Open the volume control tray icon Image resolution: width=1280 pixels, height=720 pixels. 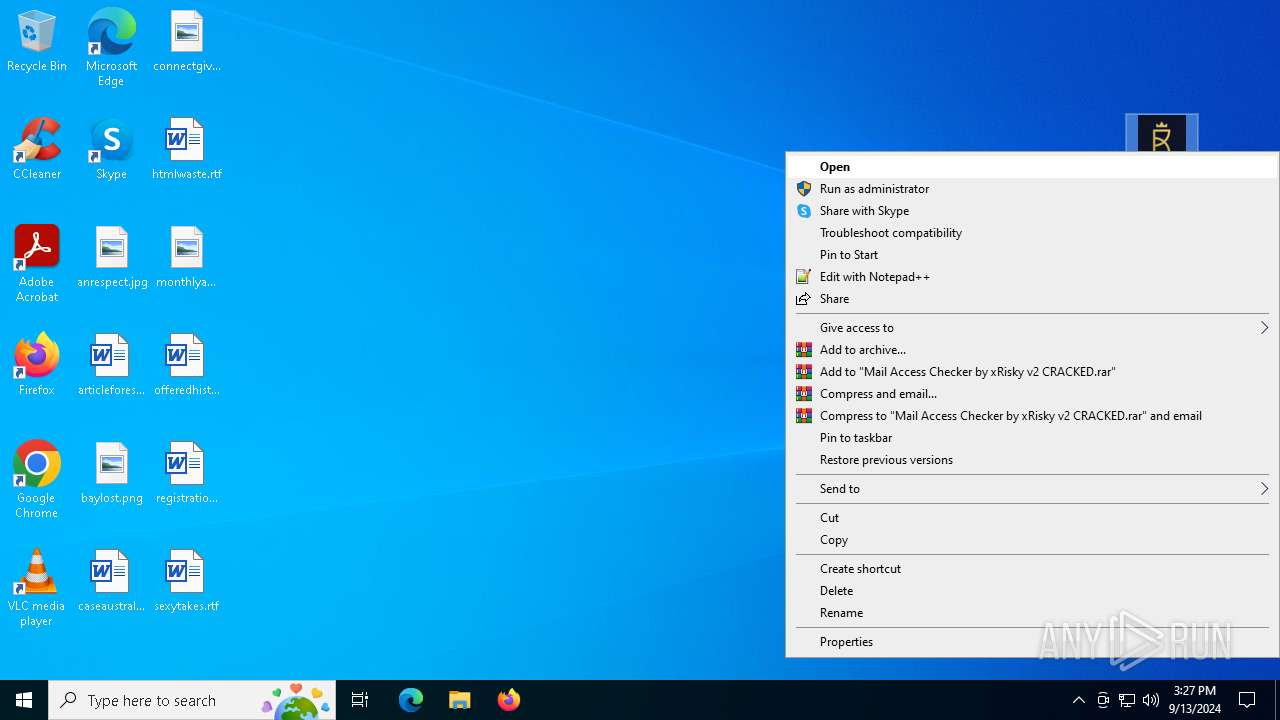click(x=1151, y=700)
